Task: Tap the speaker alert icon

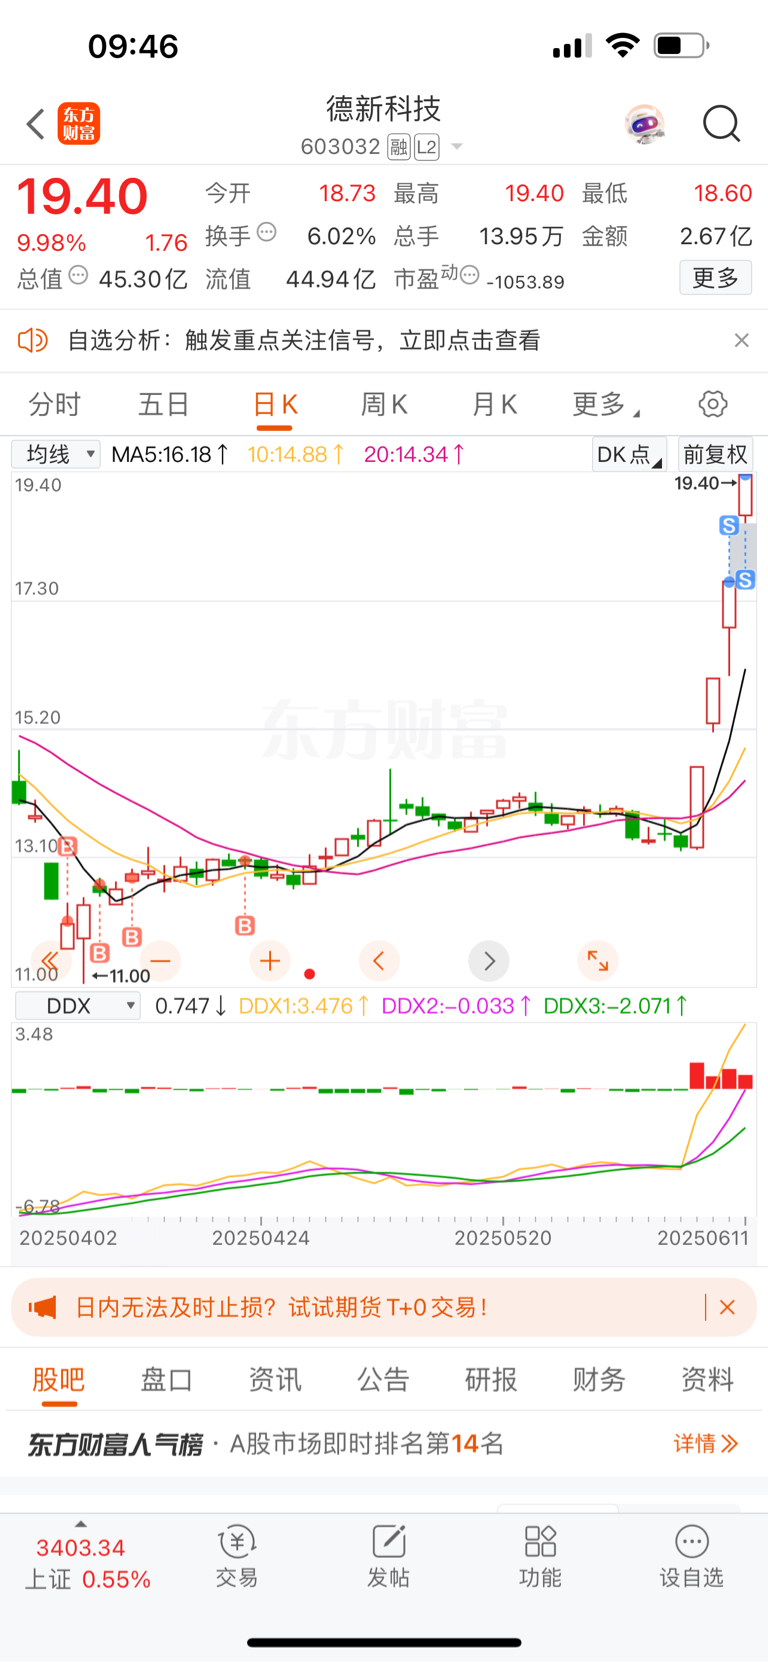Action: tap(33, 341)
